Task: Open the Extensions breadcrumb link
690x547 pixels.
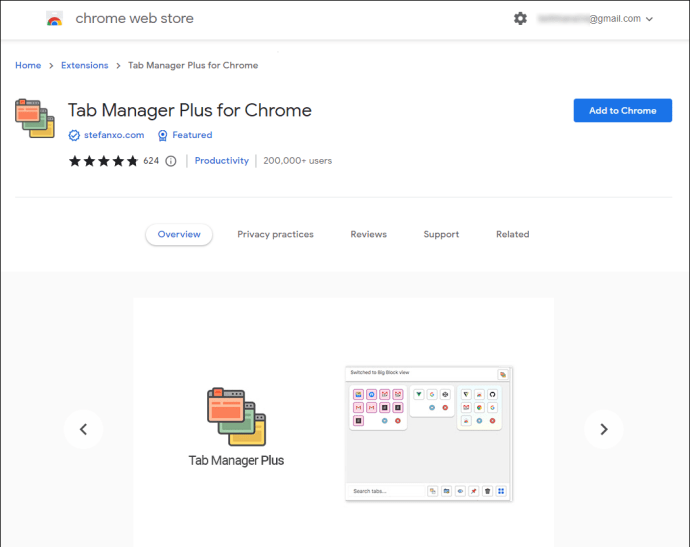Action: [84, 65]
